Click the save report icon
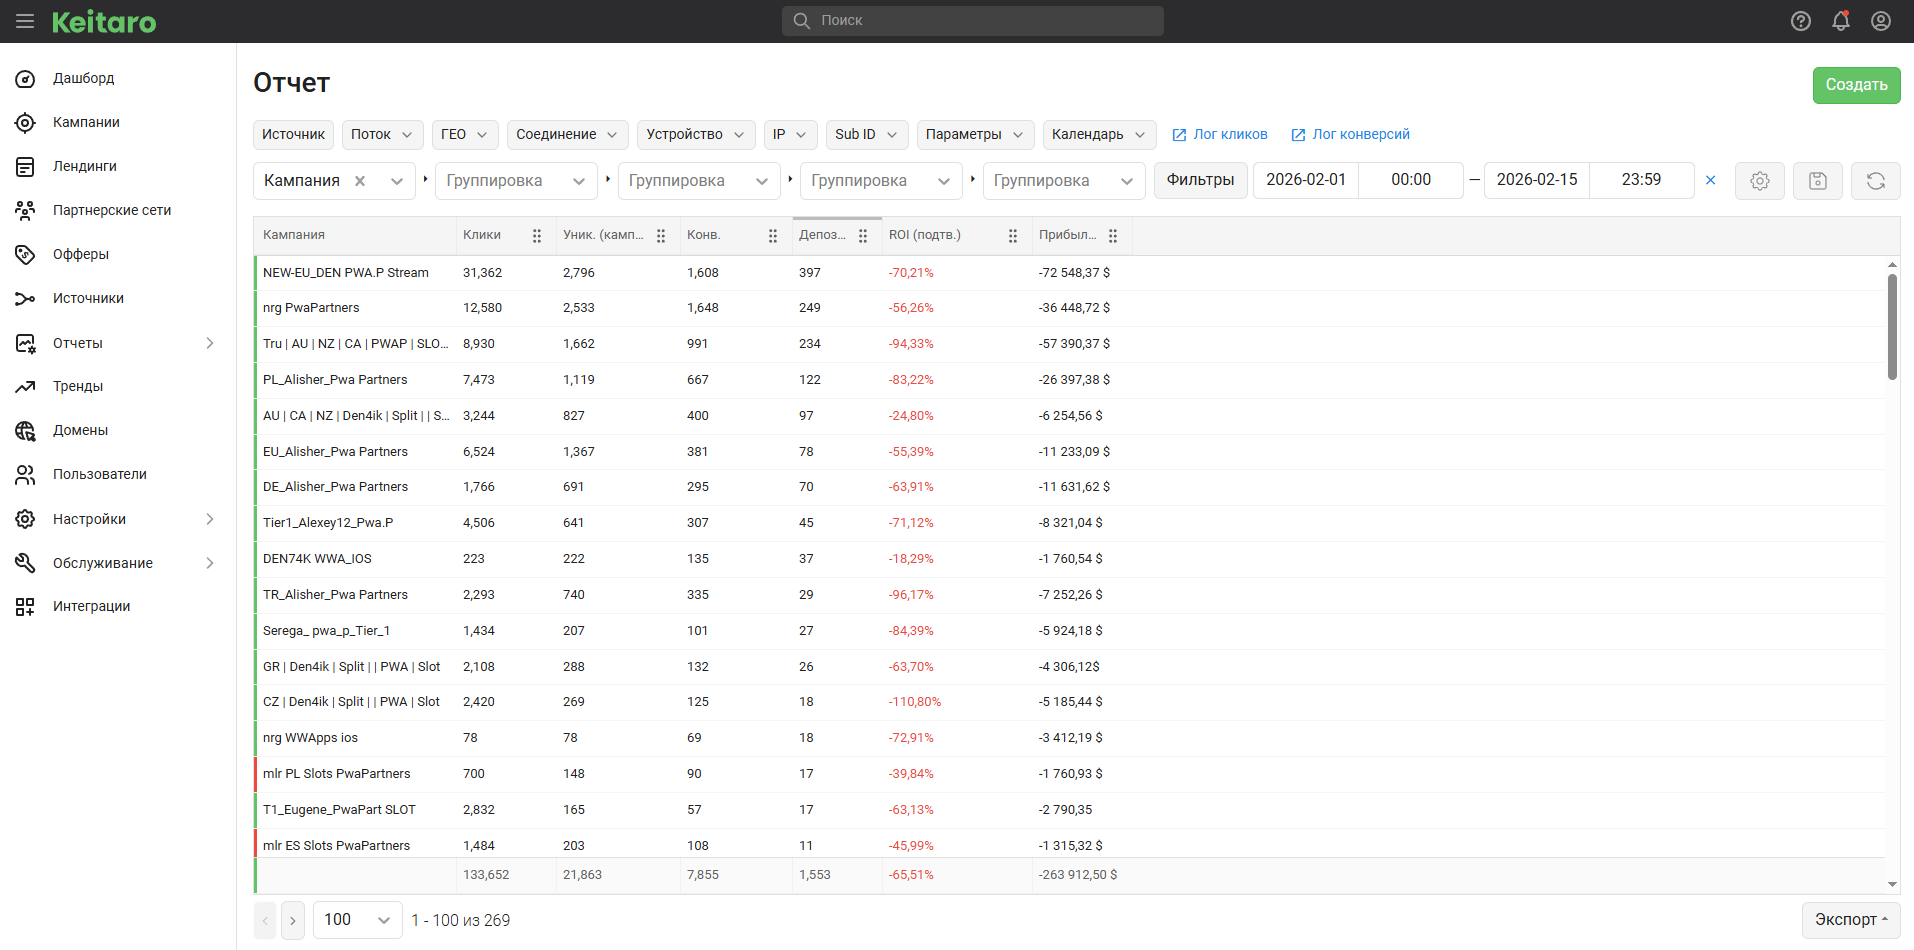Screen dimensions: 1914x950 [x=1818, y=181]
